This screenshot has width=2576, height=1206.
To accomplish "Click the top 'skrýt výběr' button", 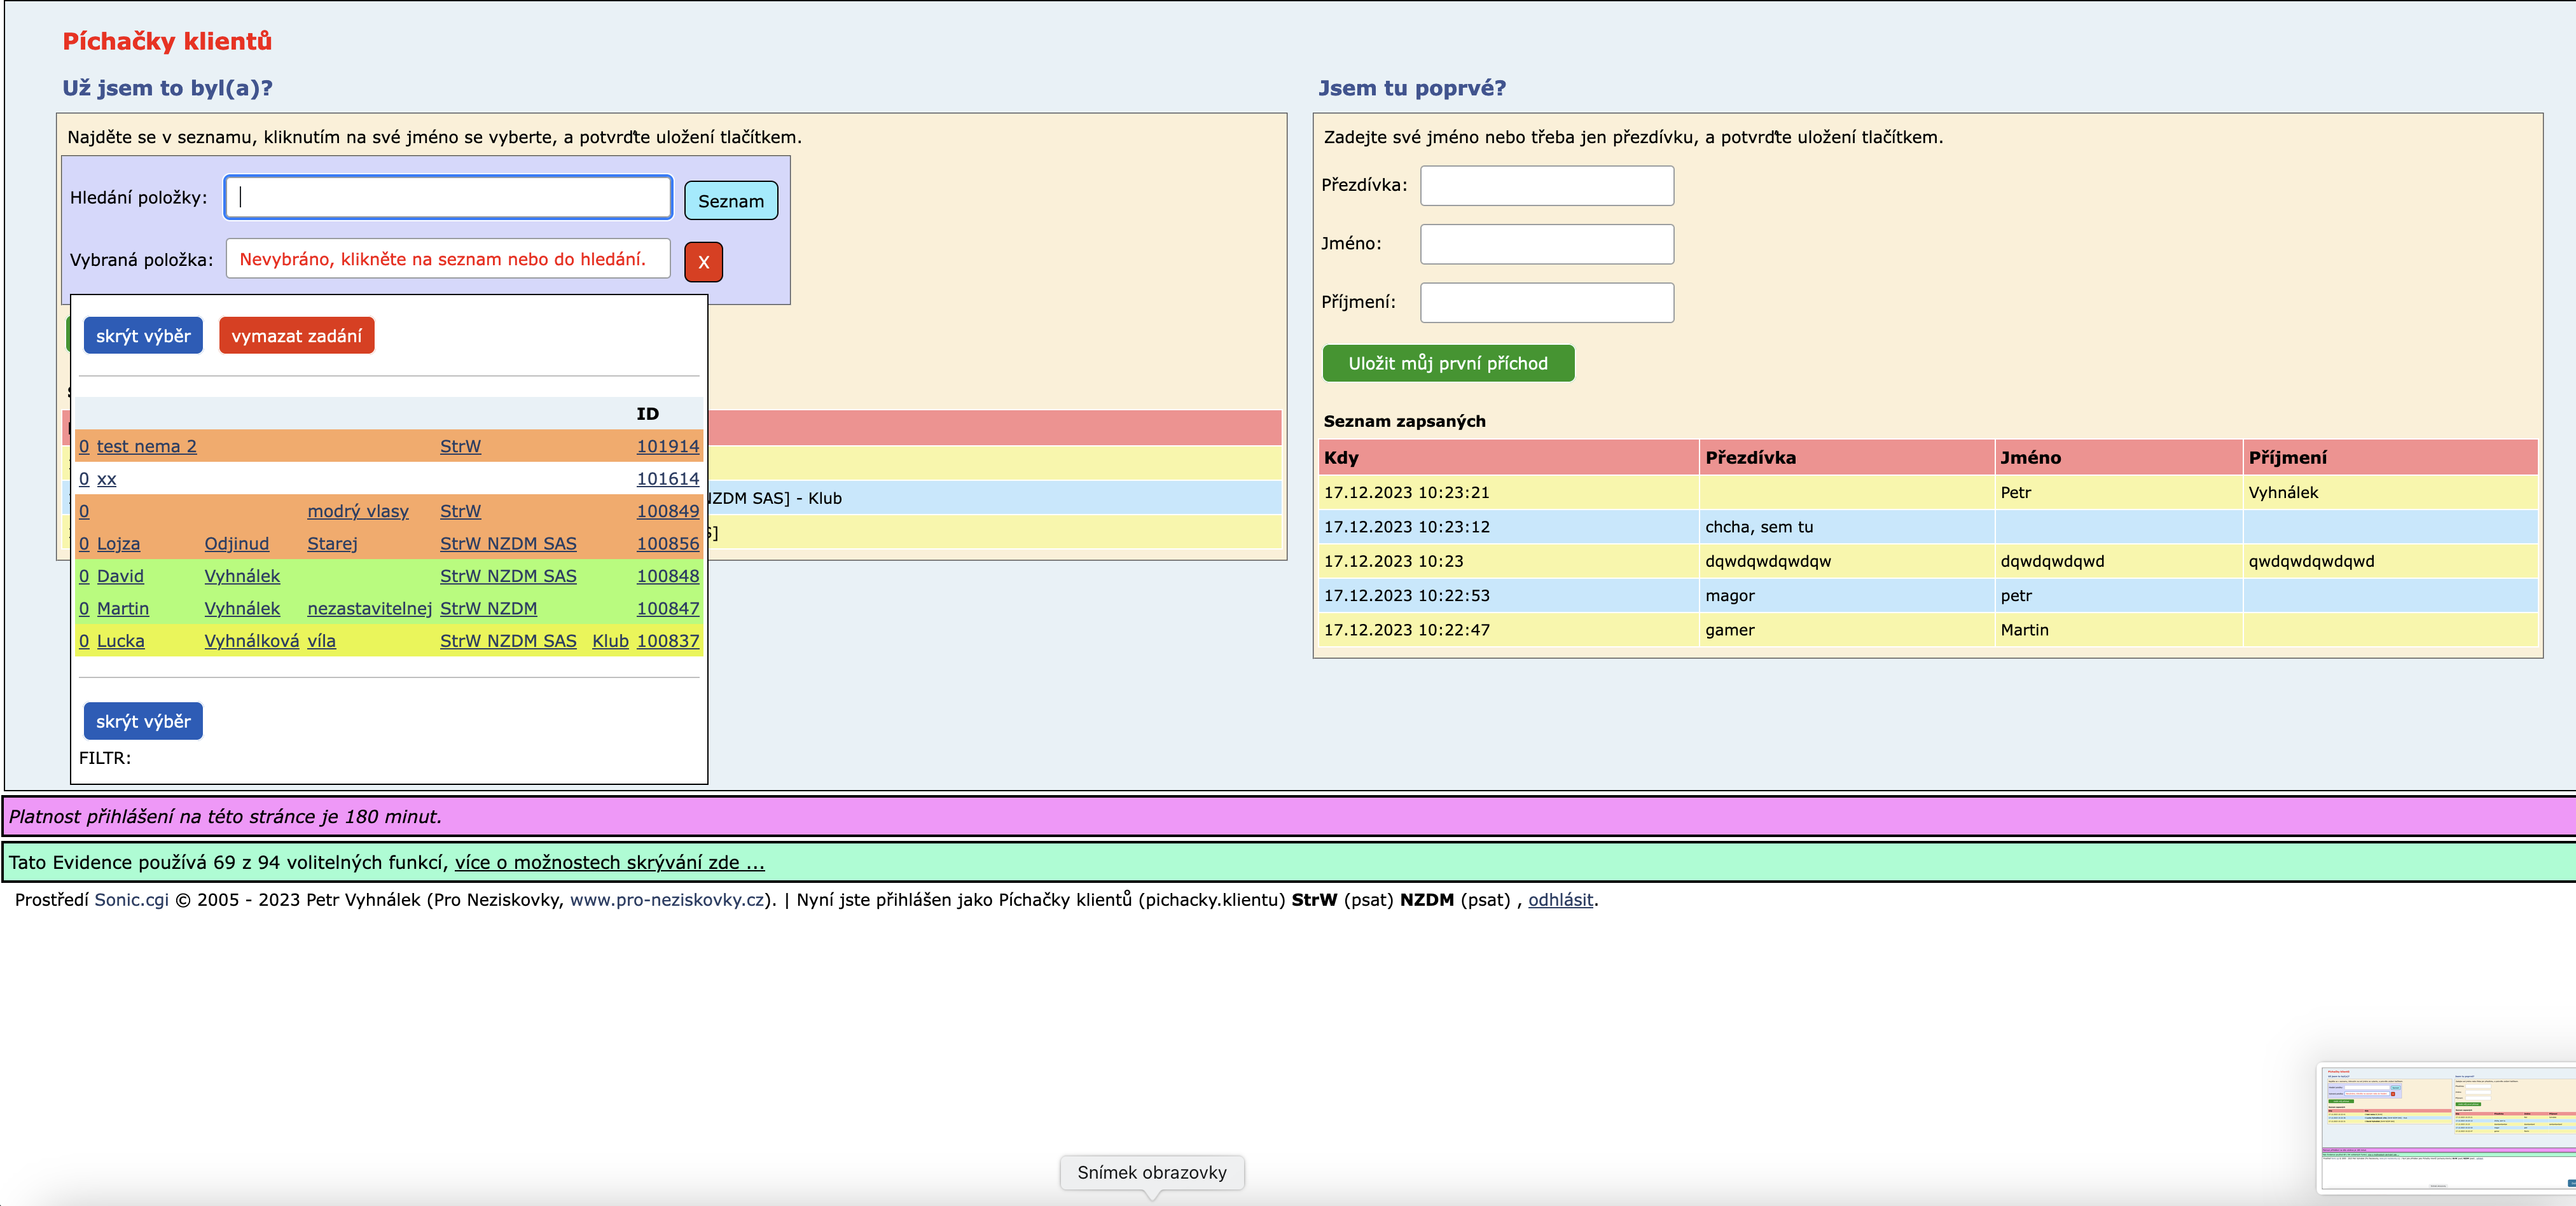I will point(143,336).
